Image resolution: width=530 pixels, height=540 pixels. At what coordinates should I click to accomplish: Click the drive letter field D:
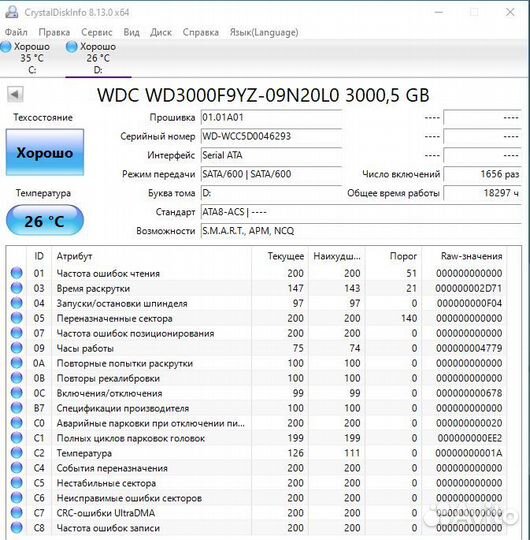point(271,193)
